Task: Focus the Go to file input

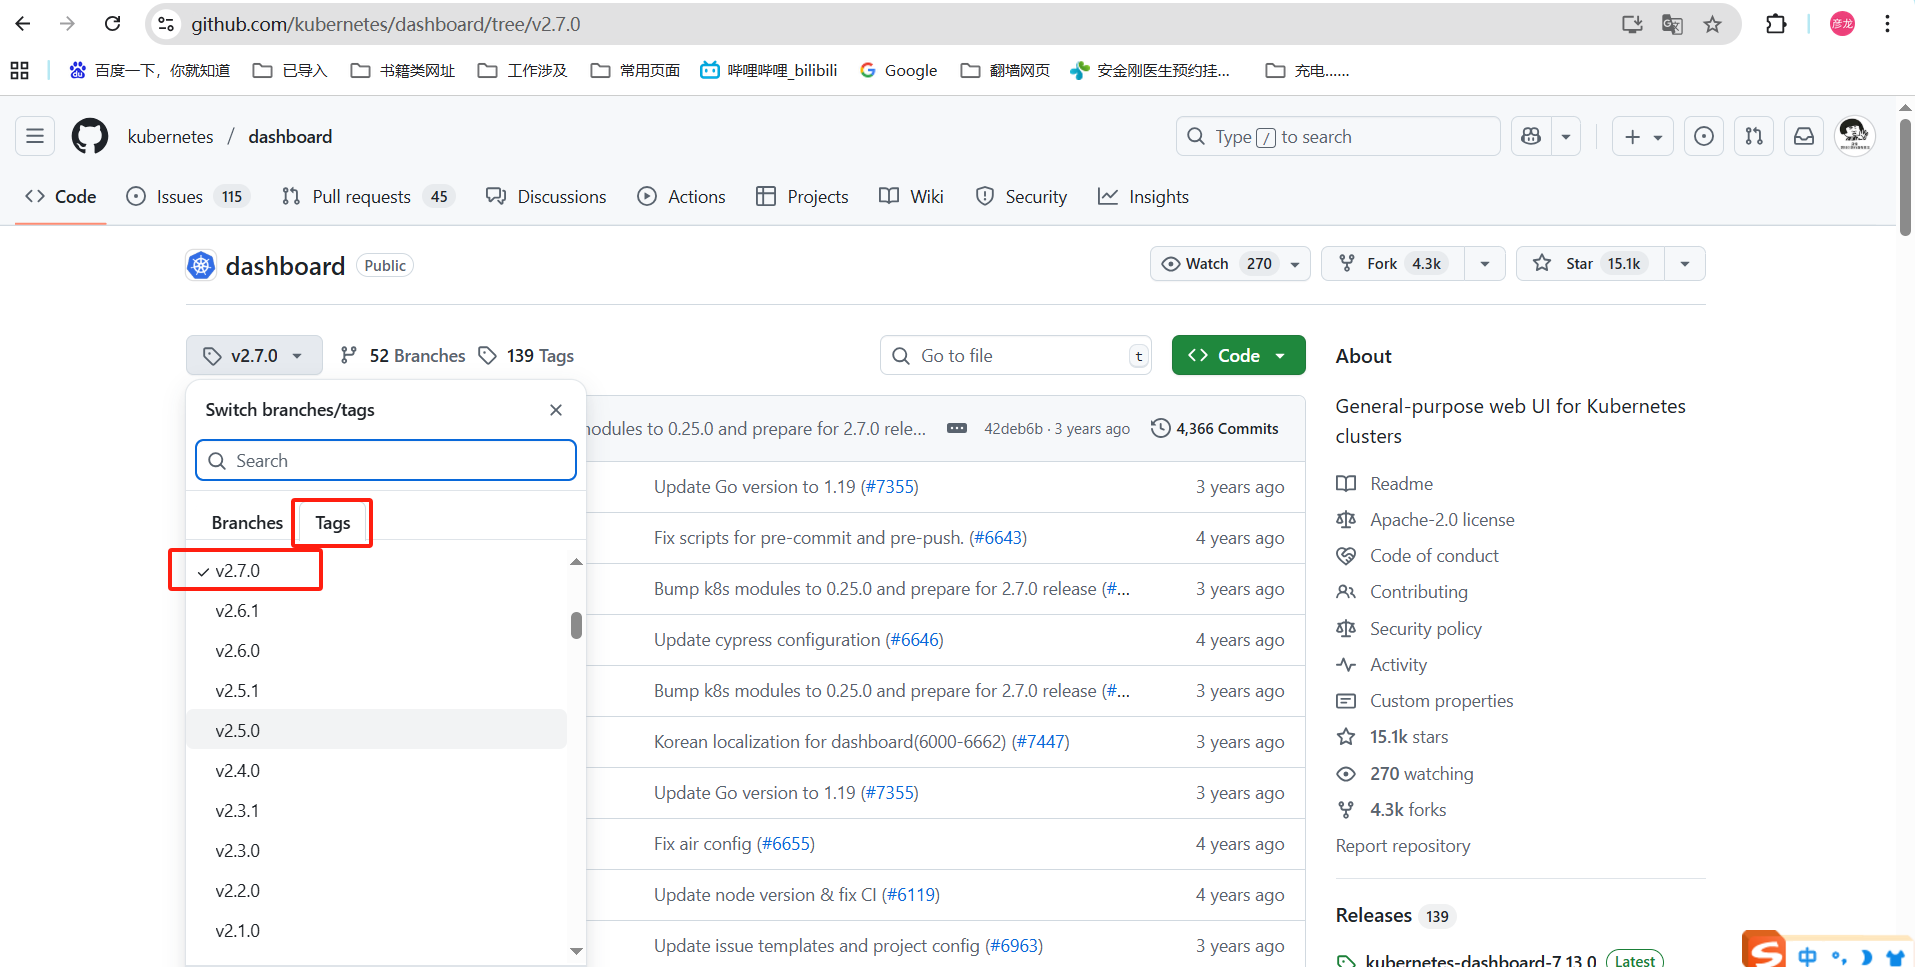Action: [x=1016, y=355]
